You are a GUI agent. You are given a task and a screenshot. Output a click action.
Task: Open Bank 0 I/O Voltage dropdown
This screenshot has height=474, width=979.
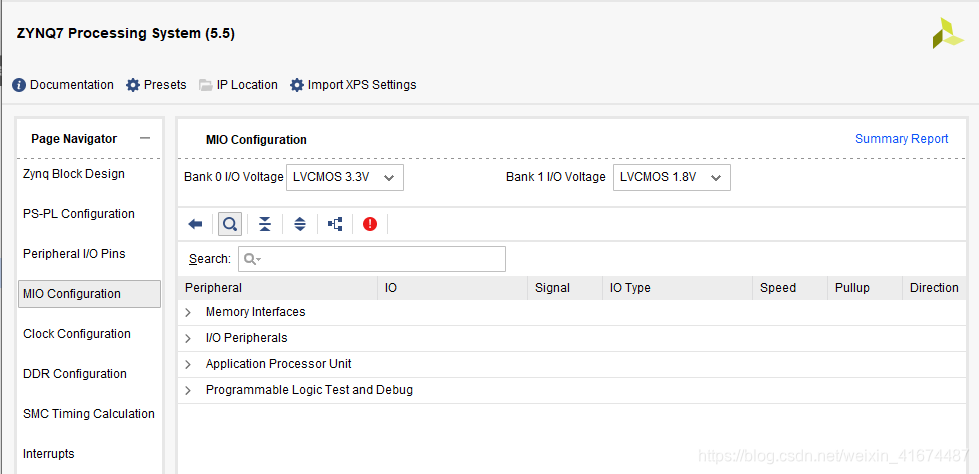(x=345, y=177)
